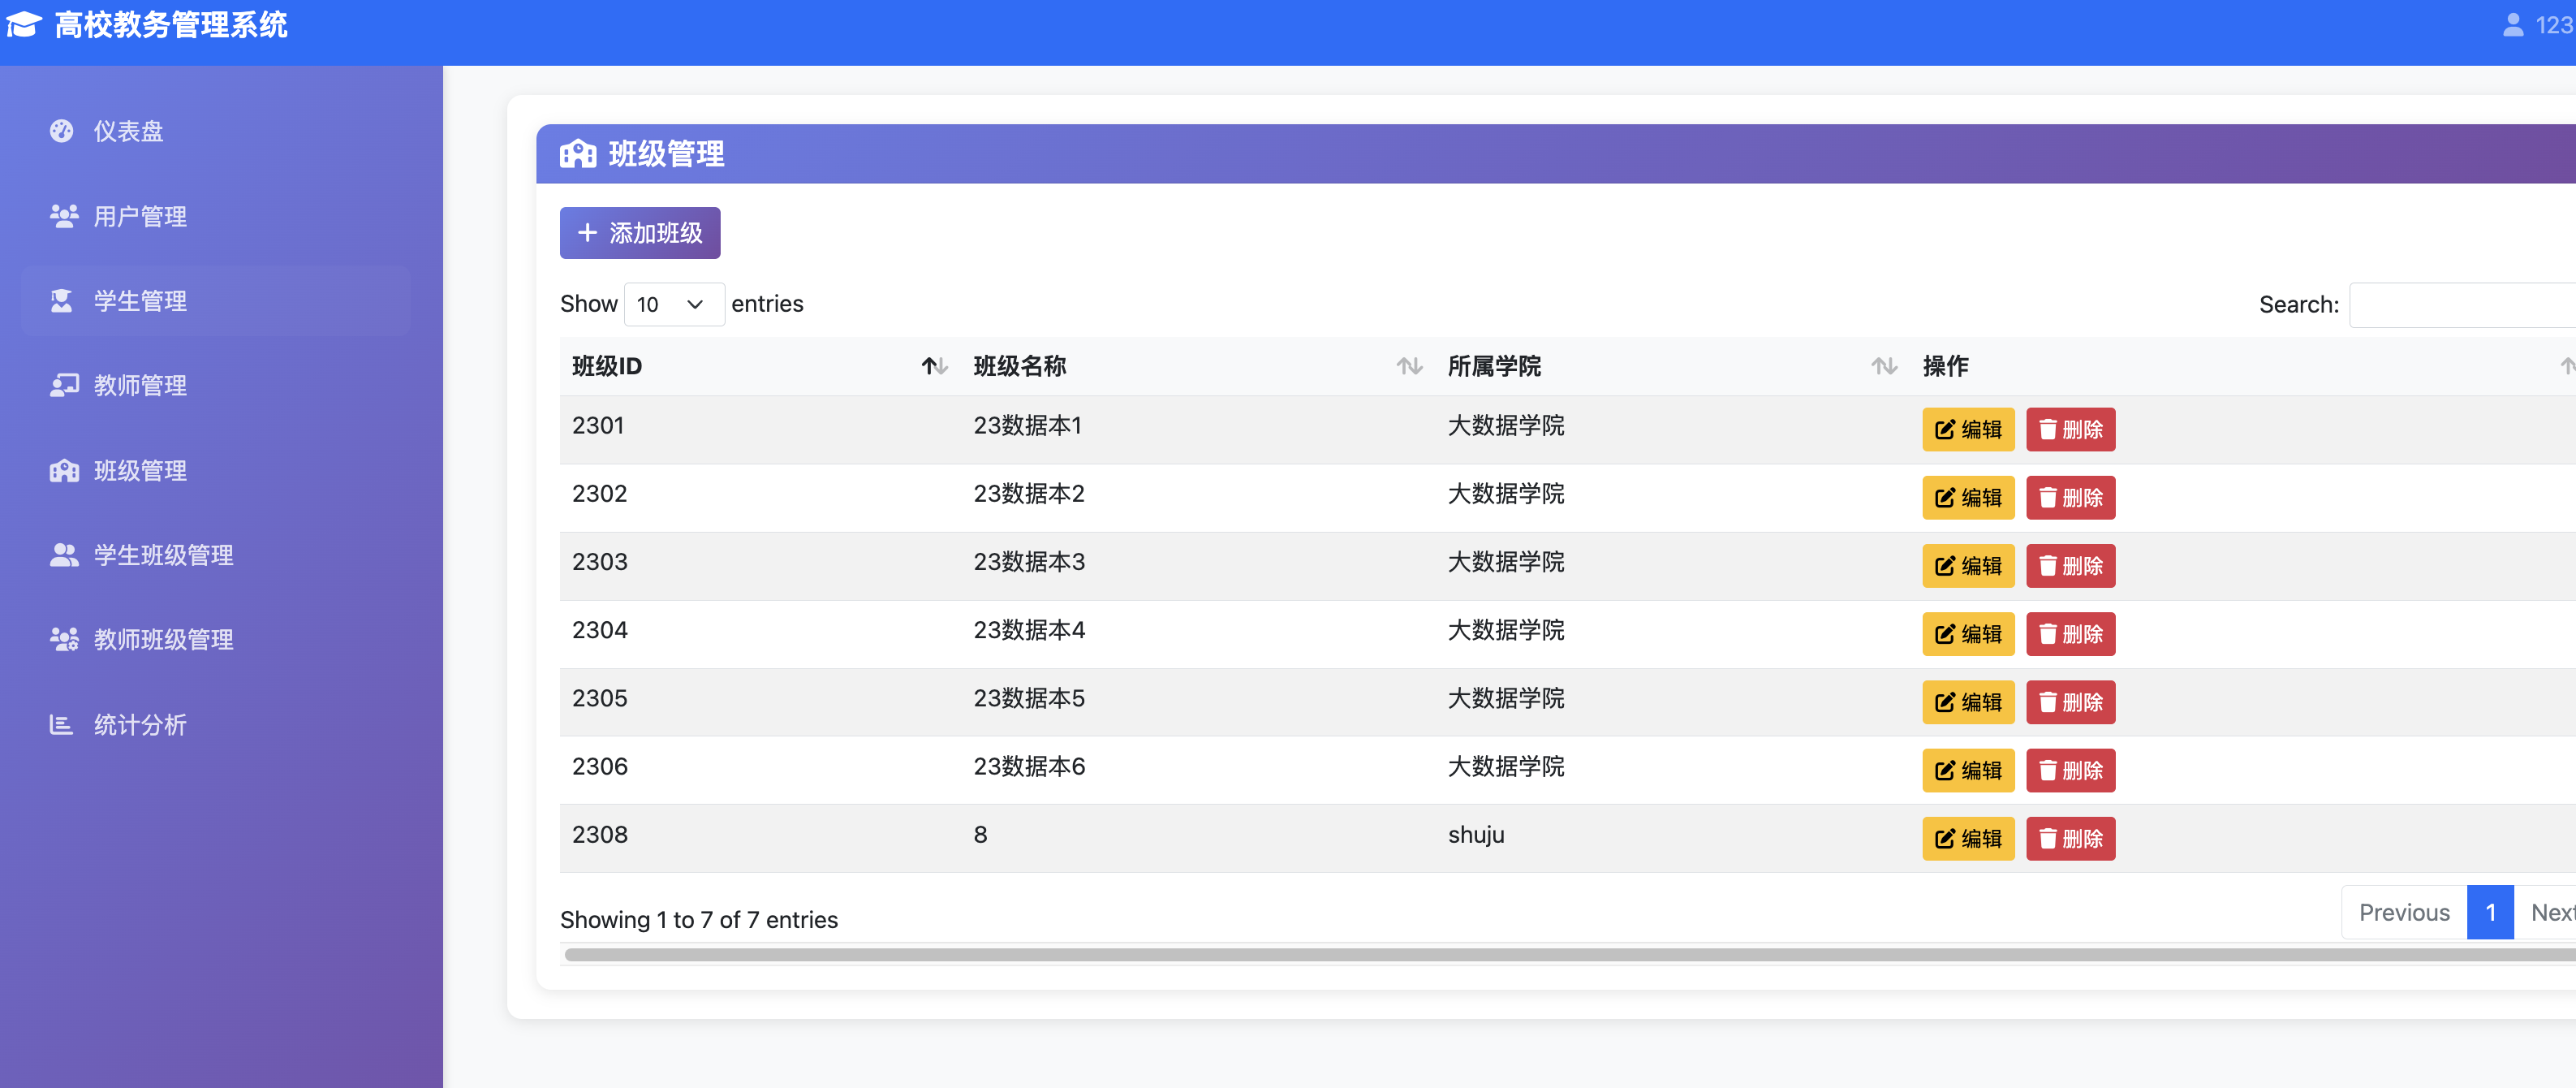Click the graduation cap logo icon
Viewport: 2576px width, 1088px height.
(x=24, y=24)
